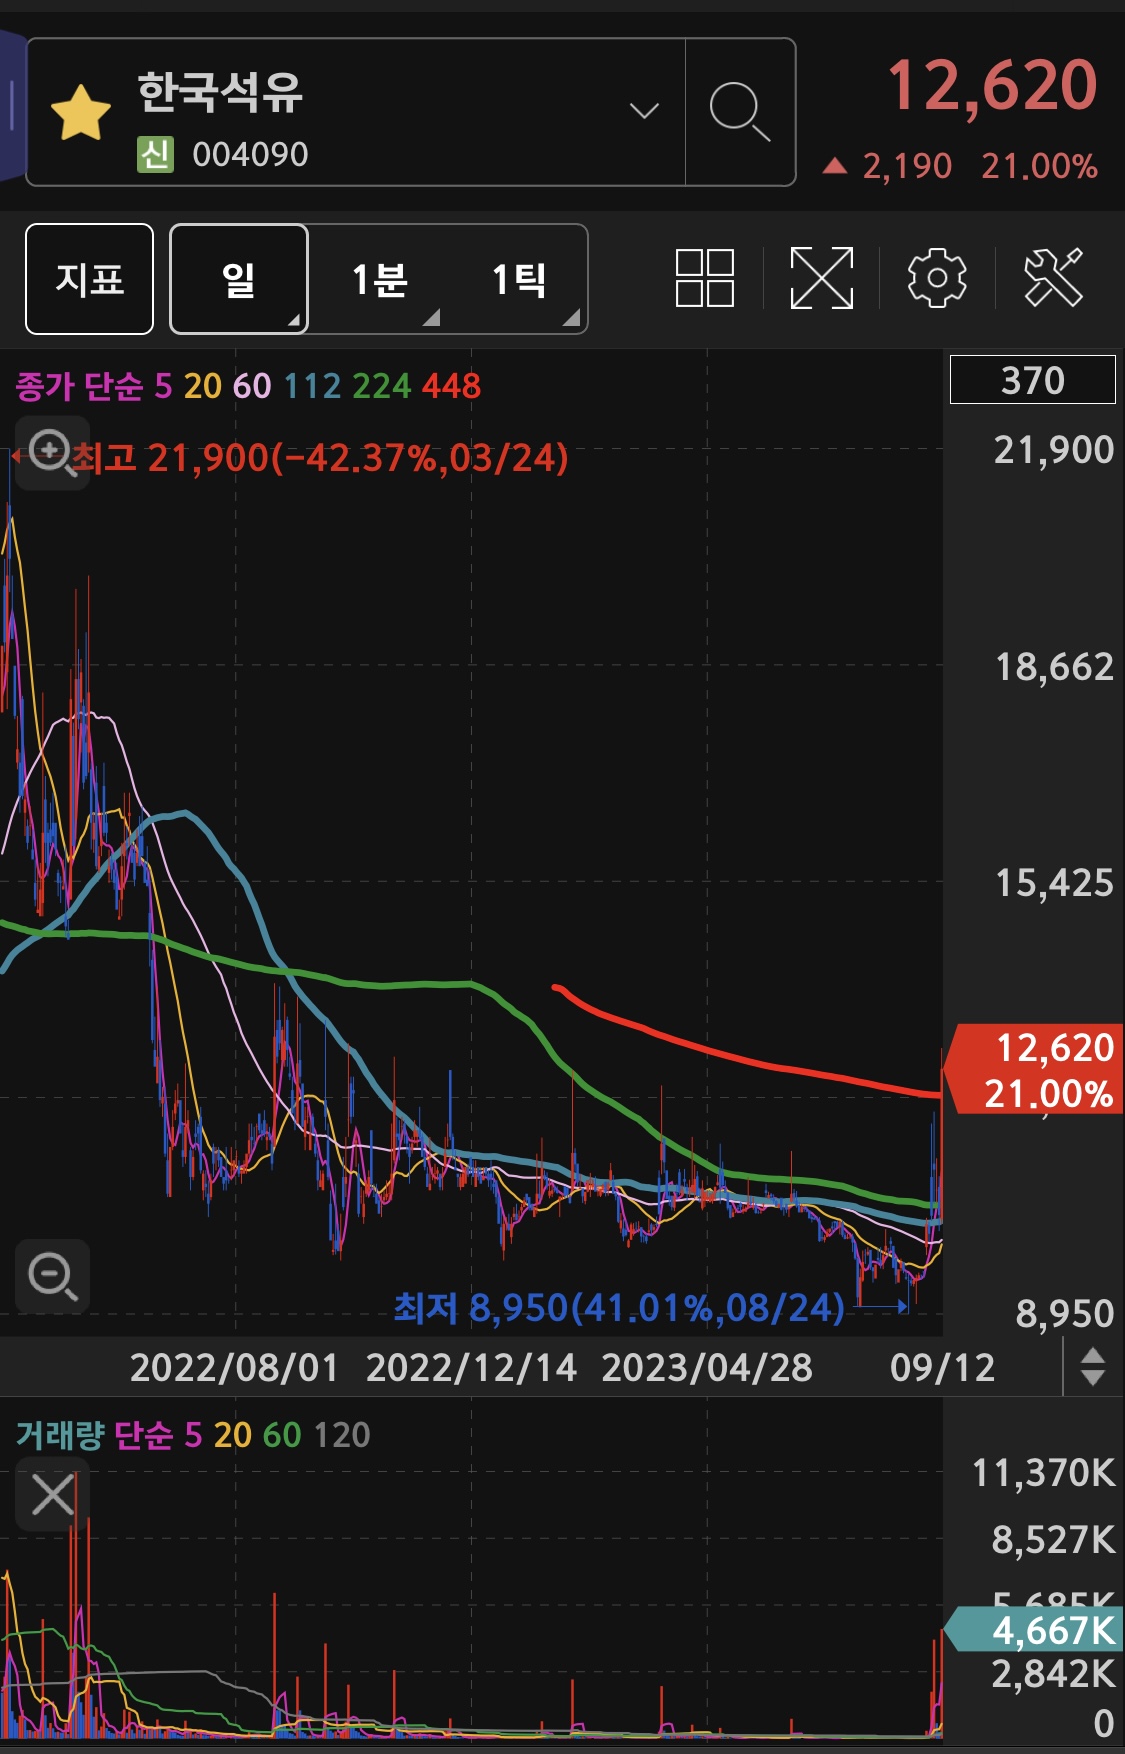Open the drawing tools wrench icon
The image size is (1125, 1754).
(1053, 277)
